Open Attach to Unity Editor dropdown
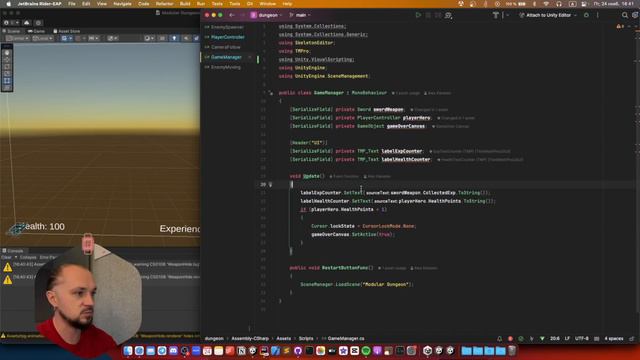The height and width of the screenshot is (360, 640). pyautogui.click(x=548, y=15)
